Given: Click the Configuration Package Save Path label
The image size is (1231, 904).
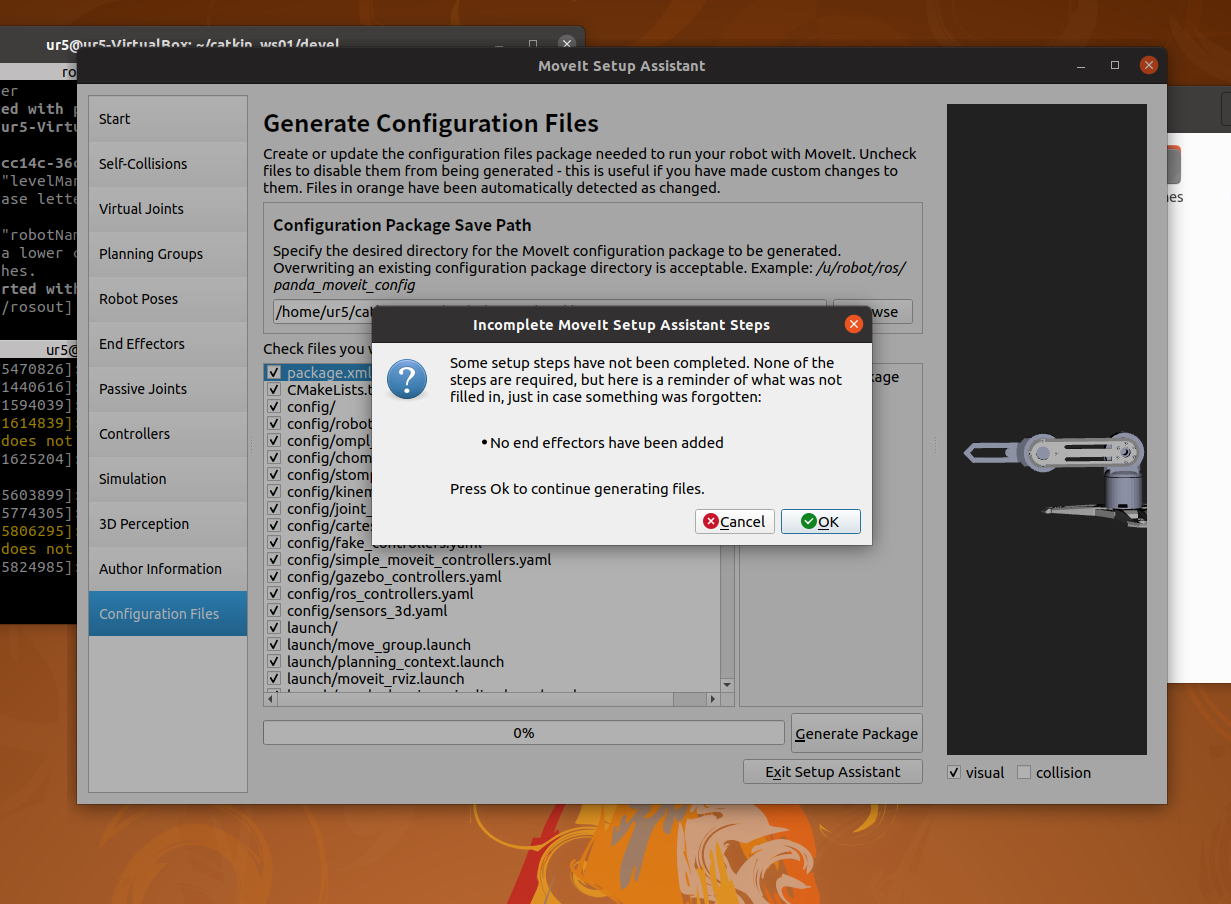Looking at the screenshot, I should coord(402,225).
